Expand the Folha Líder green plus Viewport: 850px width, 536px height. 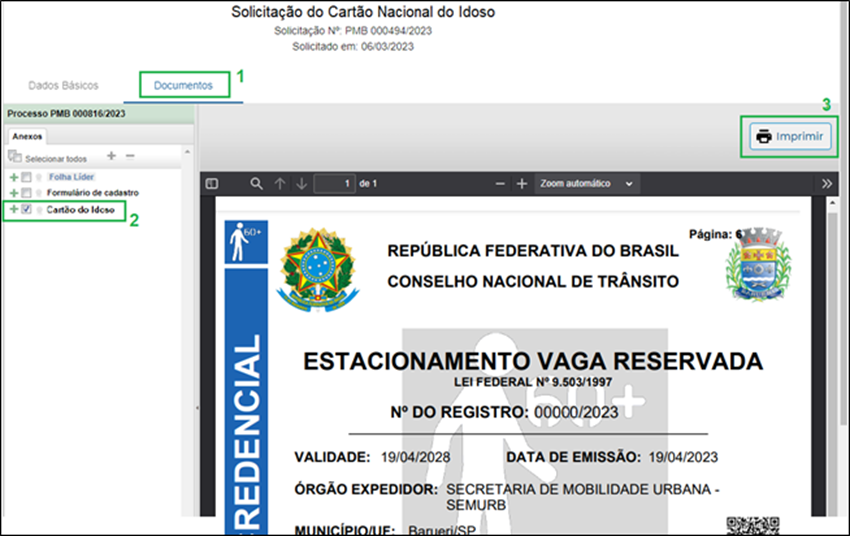click(x=14, y=177)
